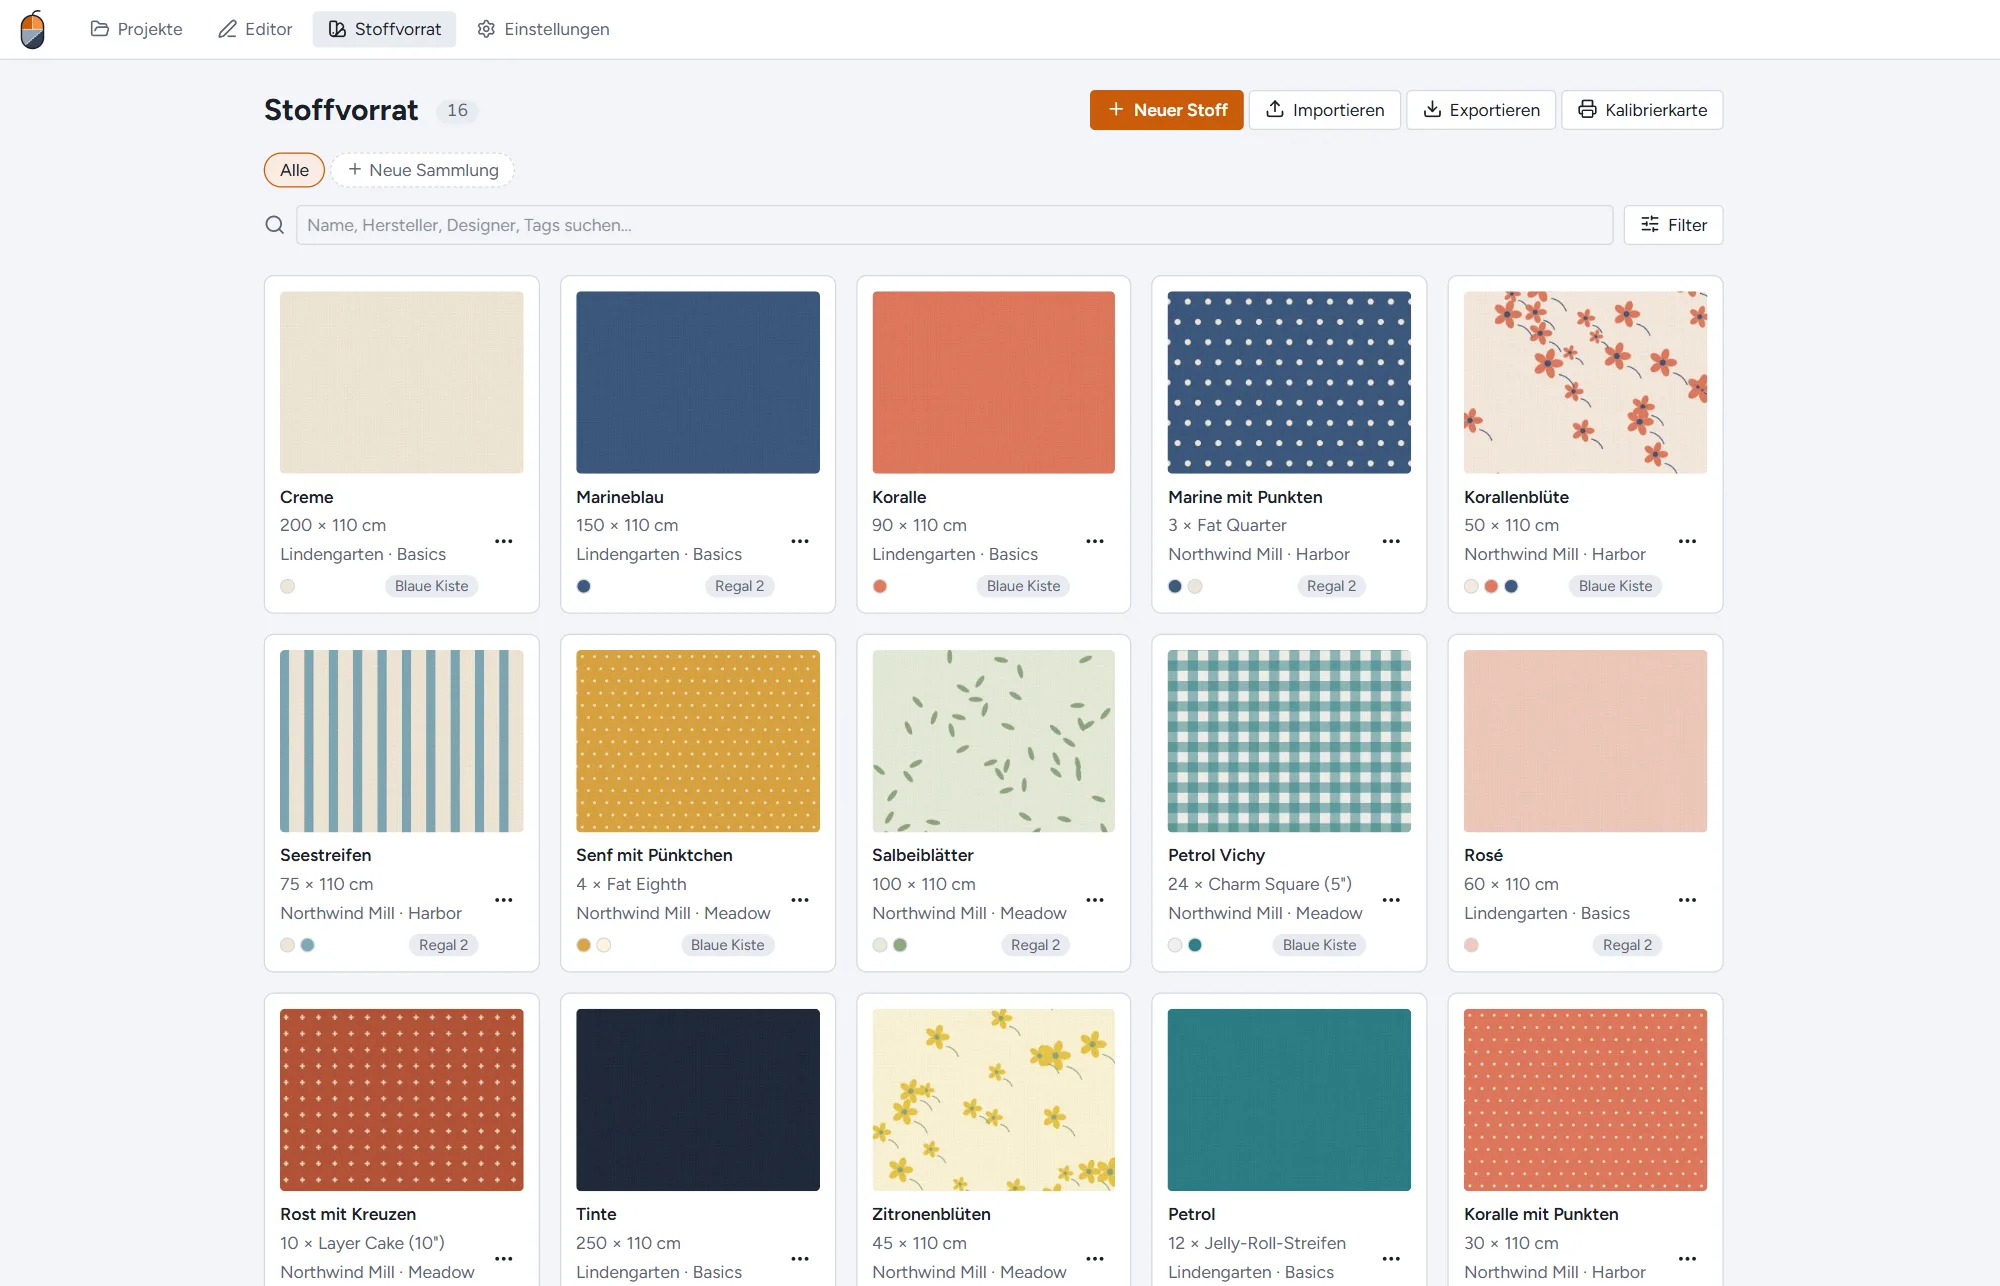Screen dimensions: 2000x1286
Task: Open more options for Creme
Action: 504,541
